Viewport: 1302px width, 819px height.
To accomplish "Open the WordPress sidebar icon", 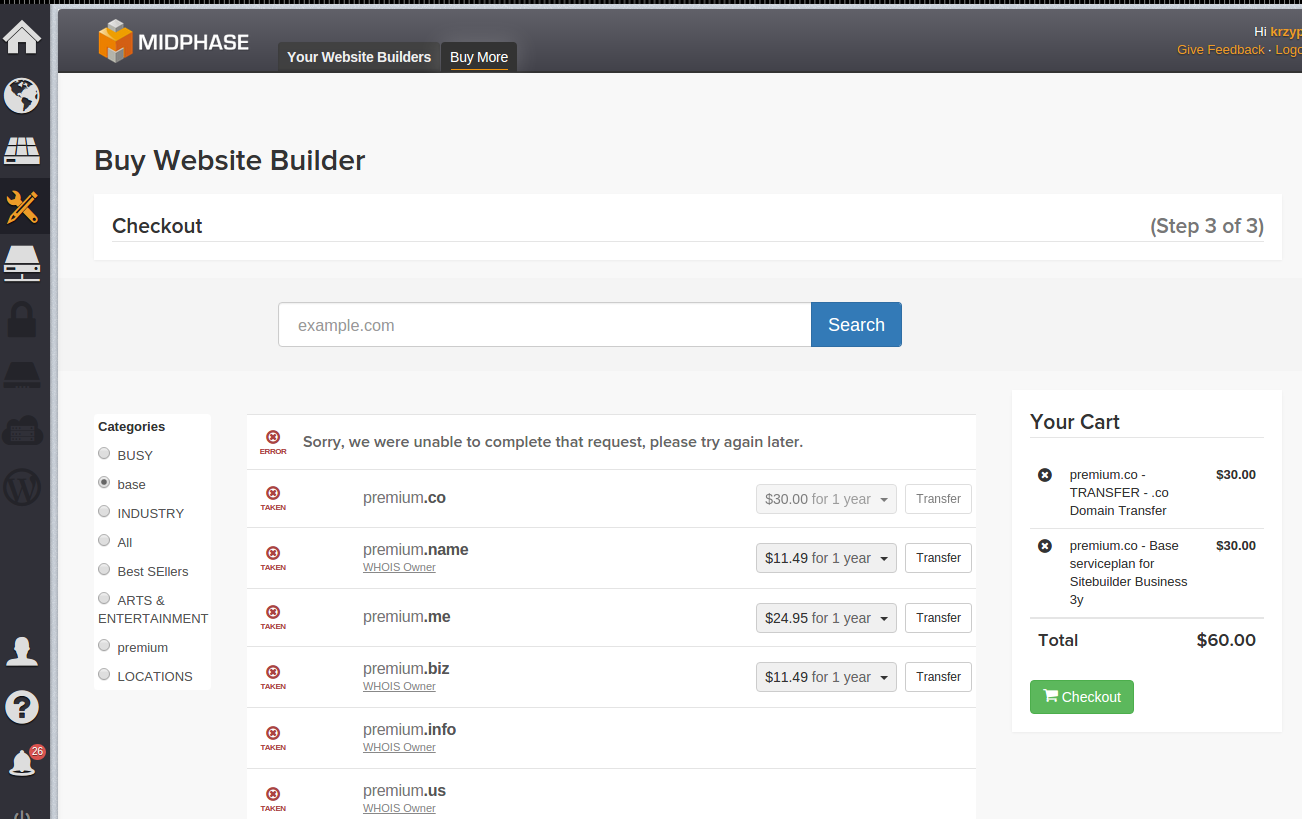I will 22,487.
